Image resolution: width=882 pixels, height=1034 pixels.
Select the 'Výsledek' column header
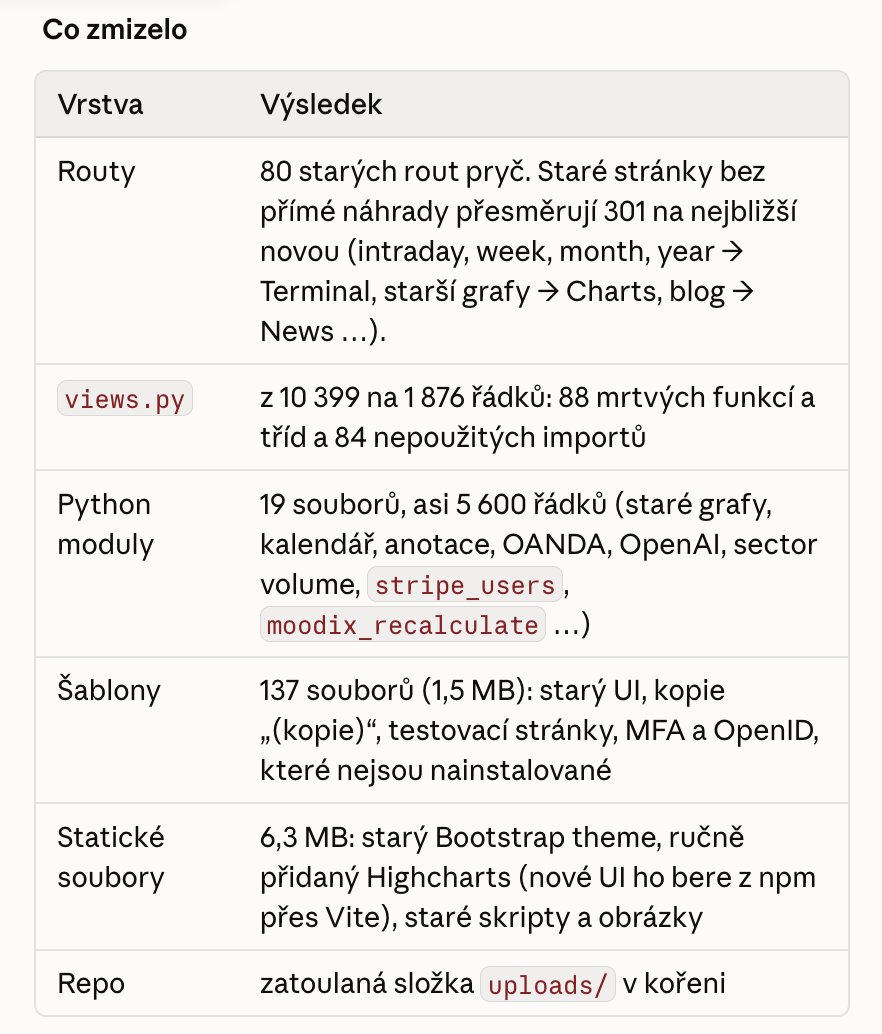(321, 104)
